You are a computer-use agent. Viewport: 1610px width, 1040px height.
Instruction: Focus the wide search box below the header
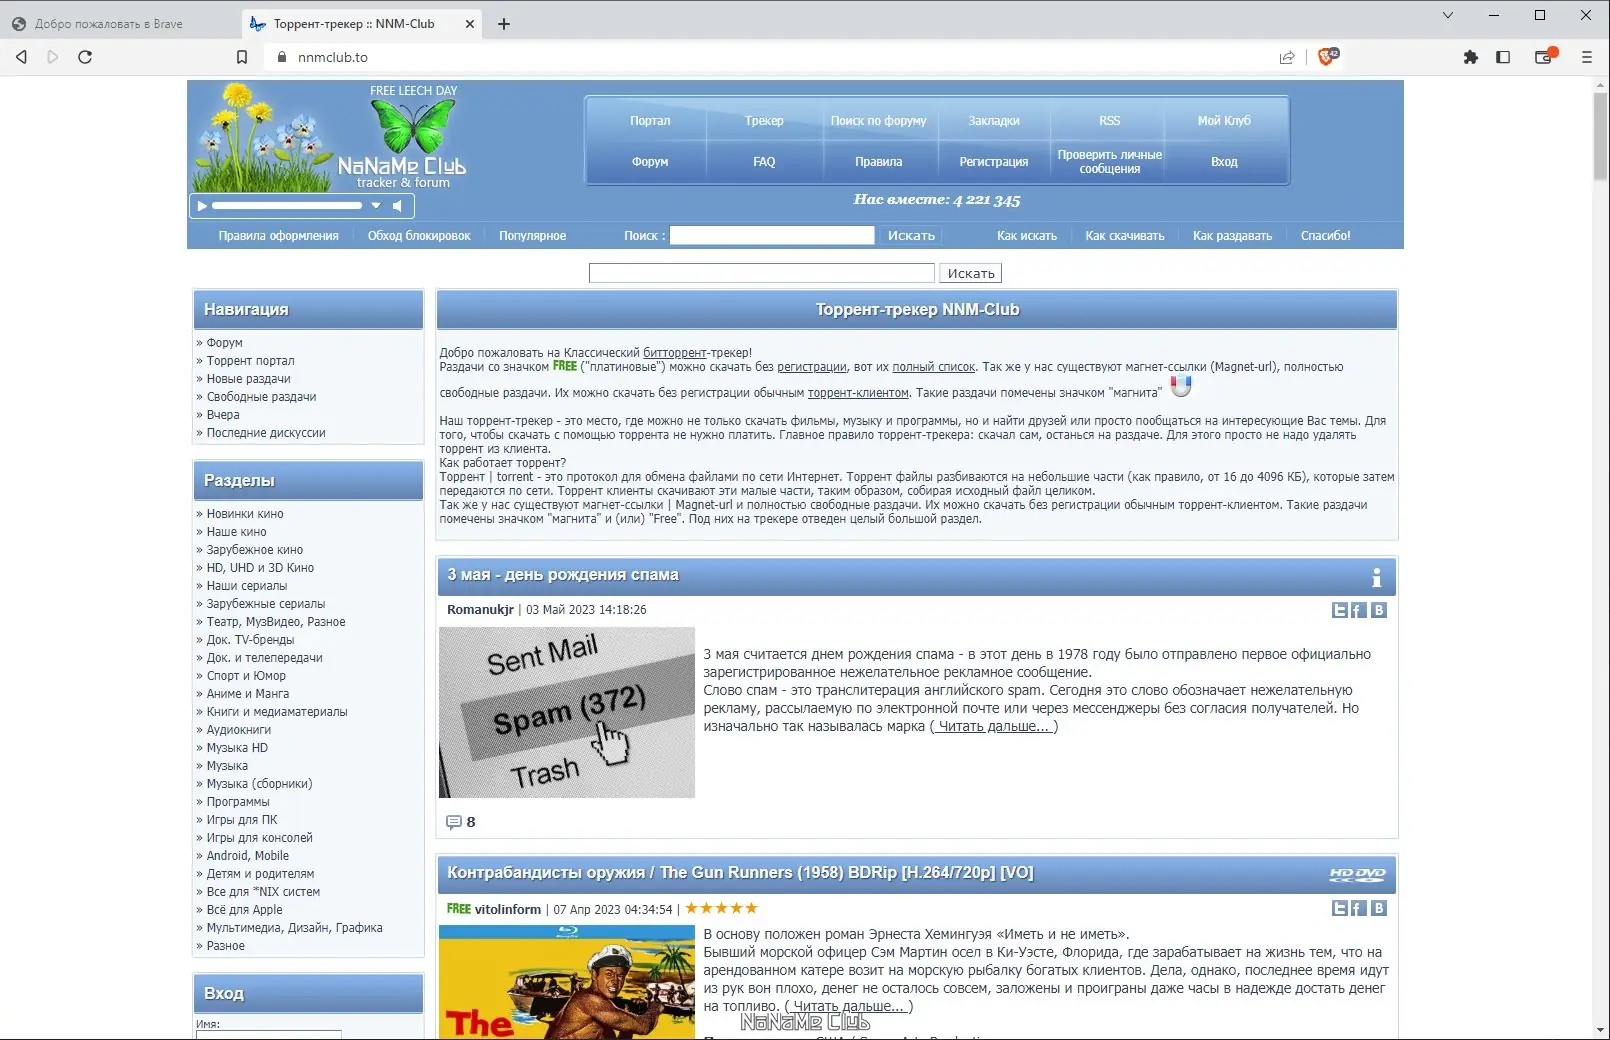click(x=762, y=273)
